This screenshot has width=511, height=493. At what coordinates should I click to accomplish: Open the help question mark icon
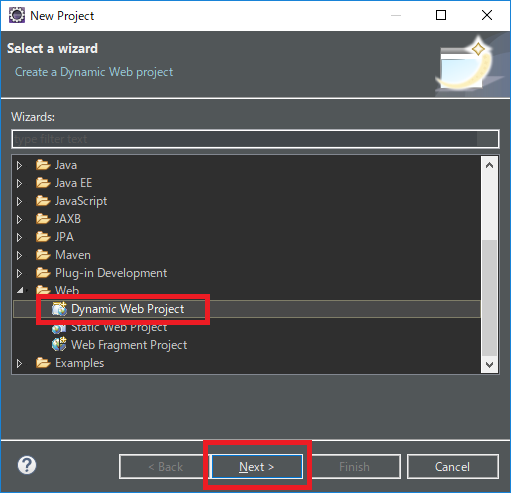[27, 465]
